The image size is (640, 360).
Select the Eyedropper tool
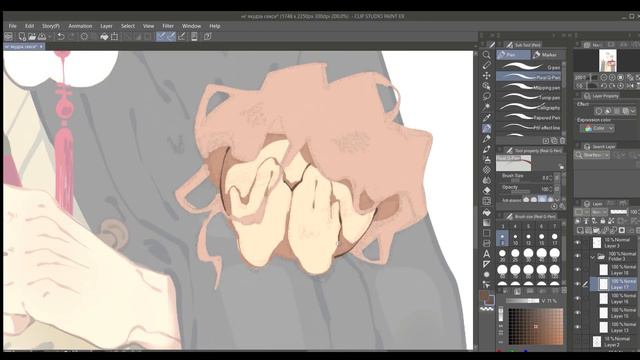click(x=487, y=118)
